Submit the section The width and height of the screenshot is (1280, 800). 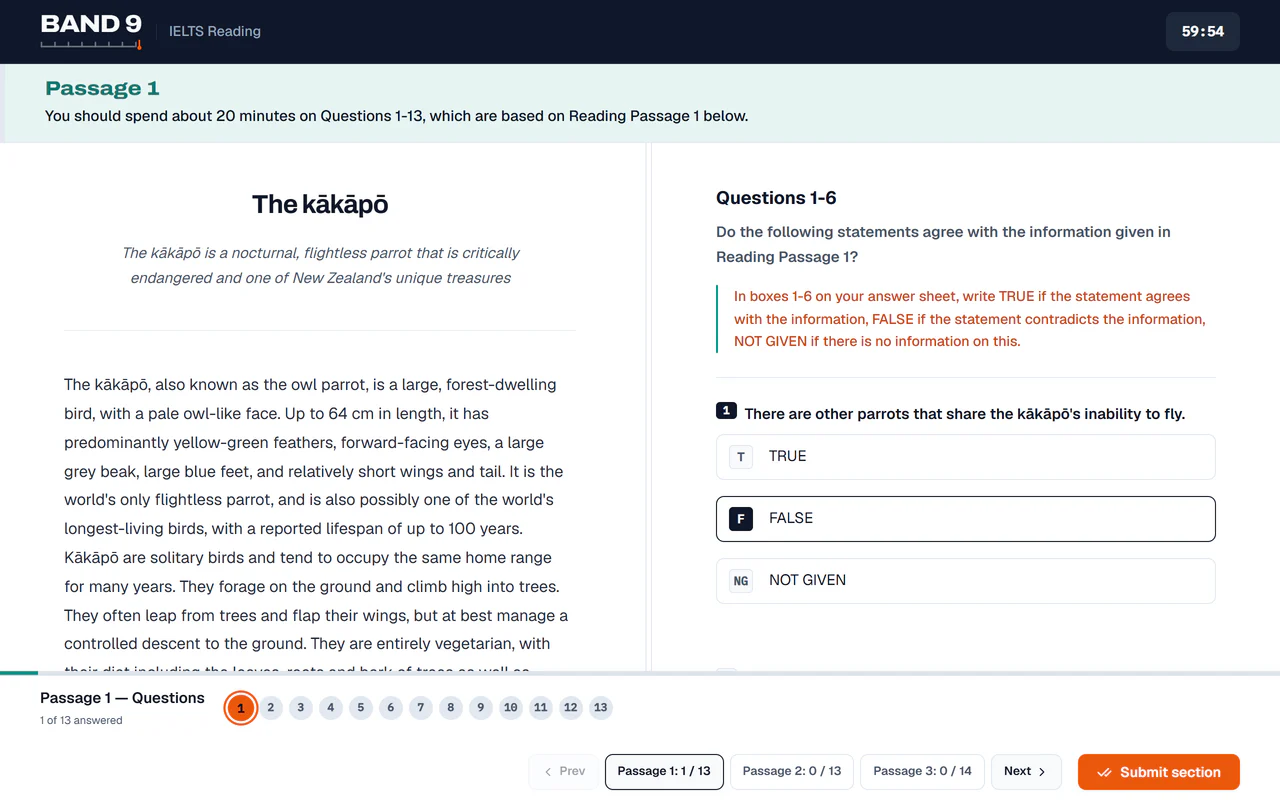pos(1159,772)
